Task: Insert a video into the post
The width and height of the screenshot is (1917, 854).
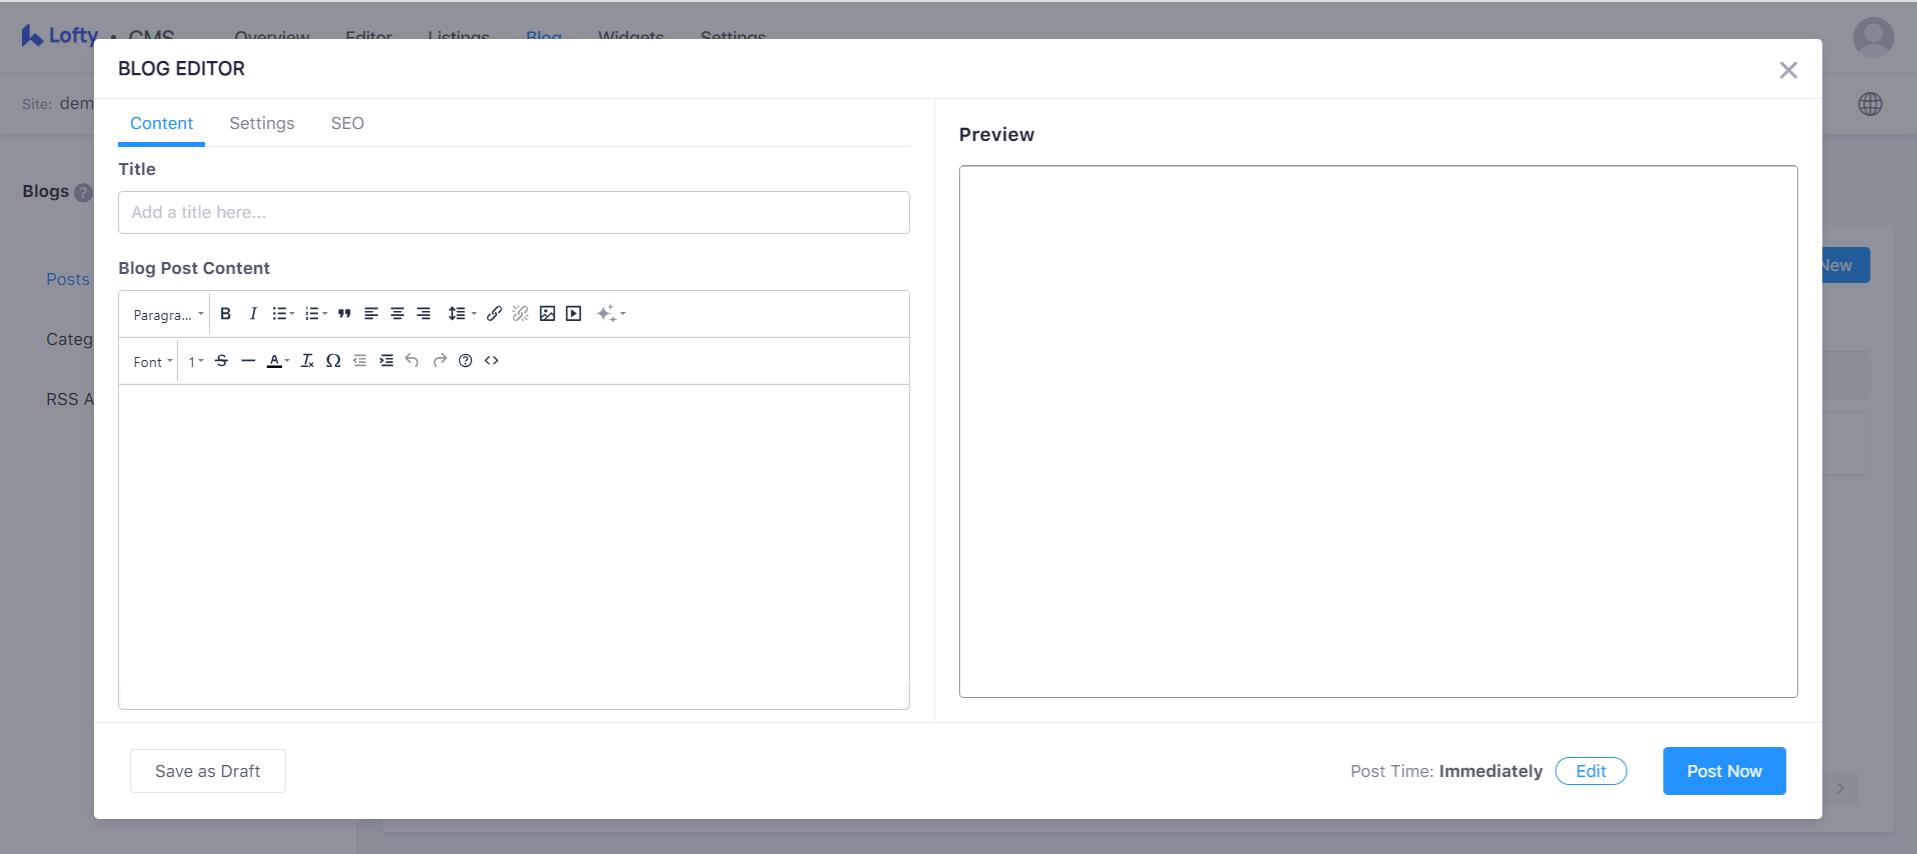Action: pos(573,314)
